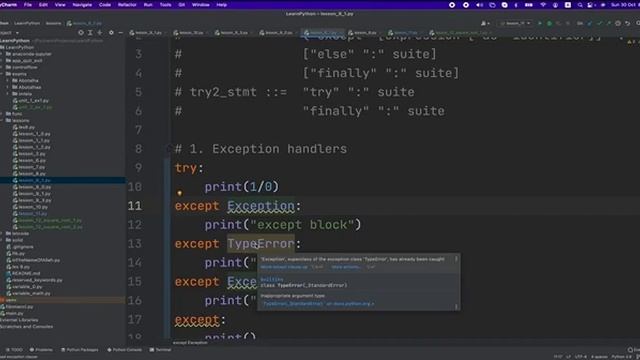Collapse all icon in Project panel header
Screen dimensions: 640x360
[100, 33]
